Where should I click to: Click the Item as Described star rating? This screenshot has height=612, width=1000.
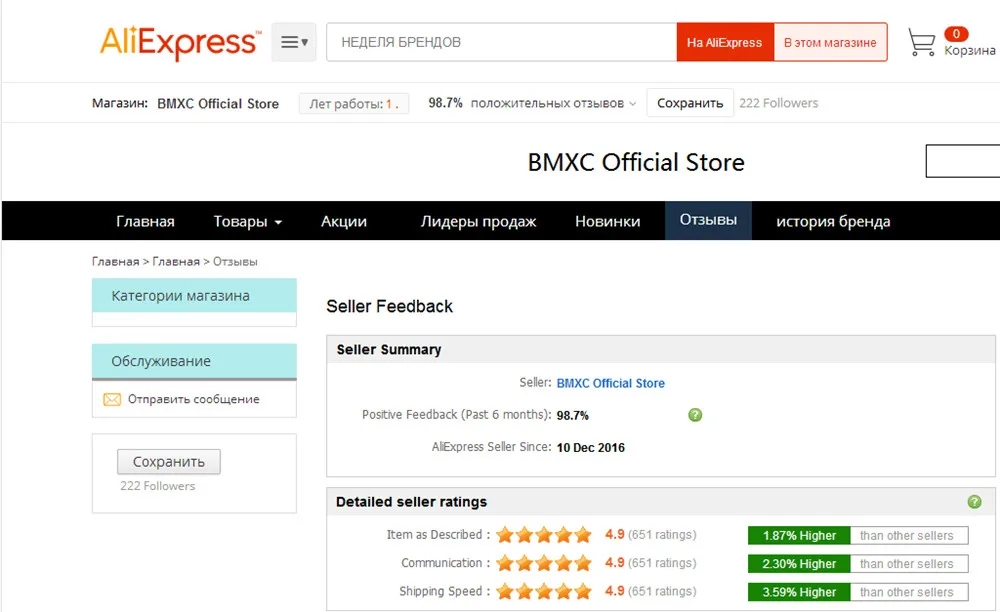click(x=544, y=535)
